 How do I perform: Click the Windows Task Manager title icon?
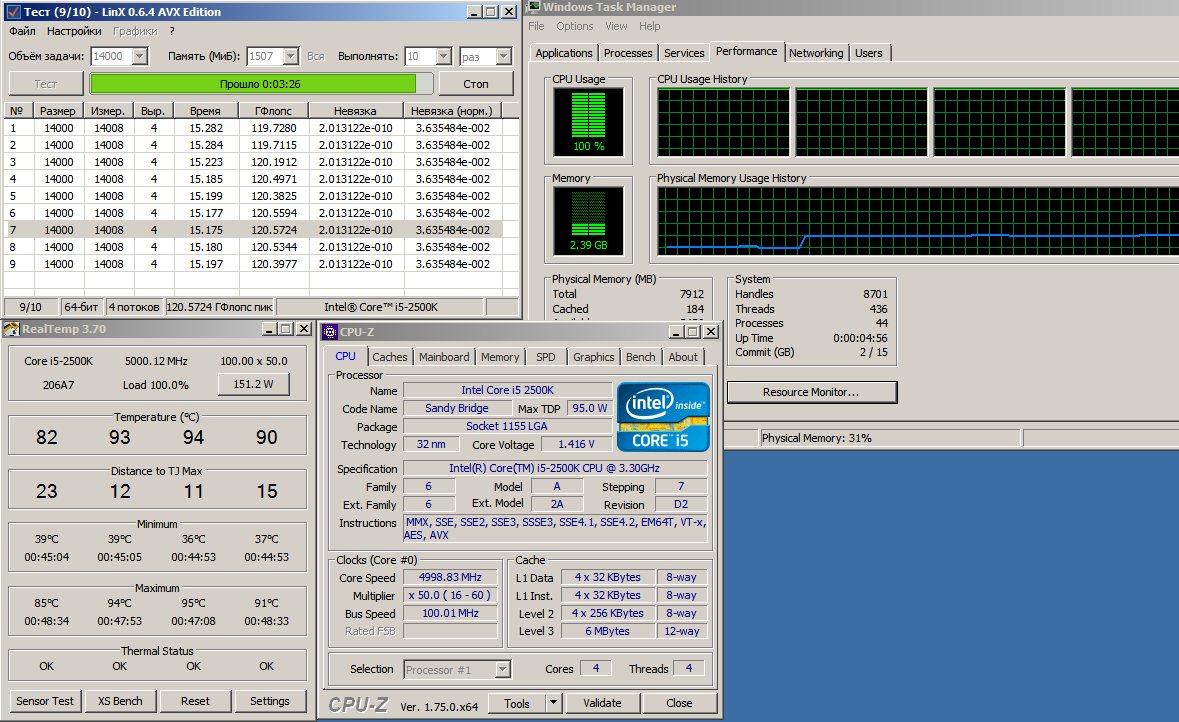[x=534, y=7]
